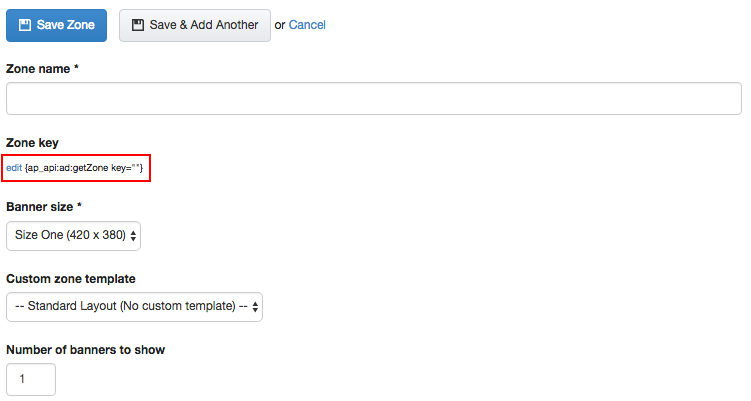This screenshot has height=401, width=751.
Task: Click the Number of banners to show label
Action: pyautogui.click(x=85, y=350)
